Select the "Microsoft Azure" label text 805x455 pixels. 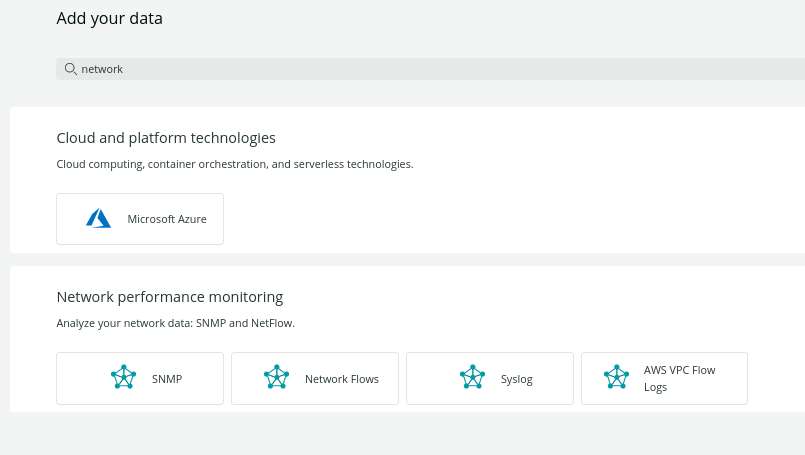[x=167, y=219]
